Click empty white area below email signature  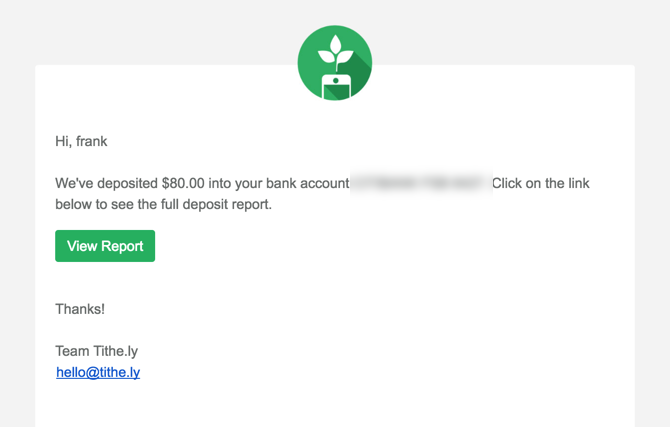[x=334, y=405]
